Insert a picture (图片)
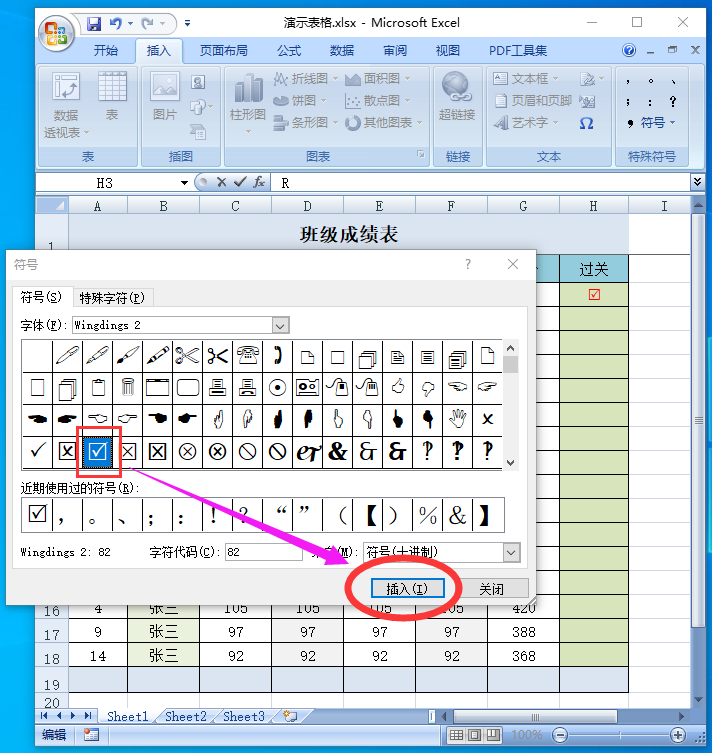Screen dimensions: 712x753 [165, 96]
